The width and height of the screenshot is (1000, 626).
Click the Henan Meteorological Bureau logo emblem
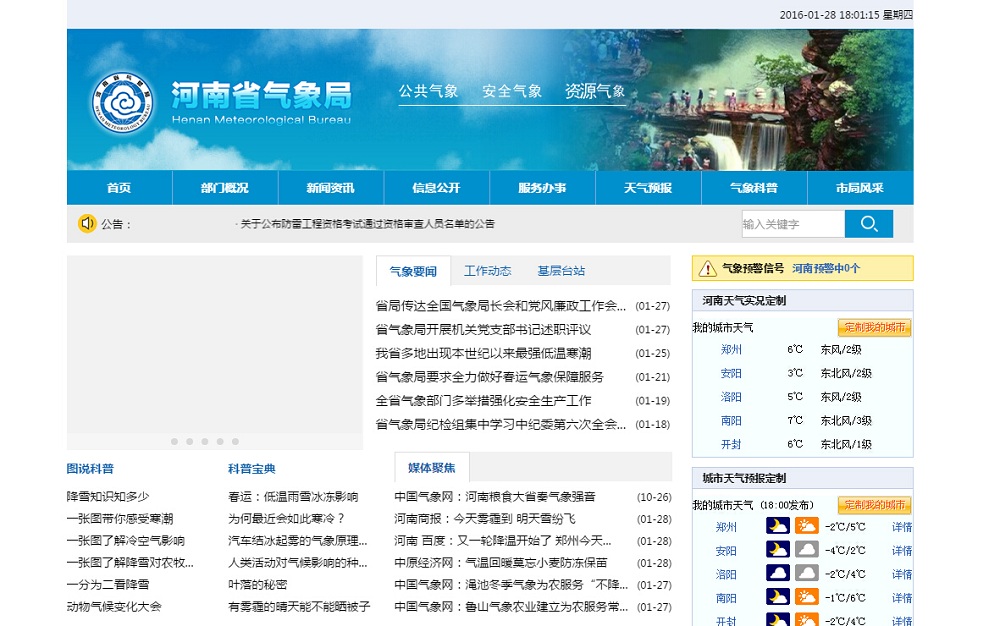pos(122,102)
